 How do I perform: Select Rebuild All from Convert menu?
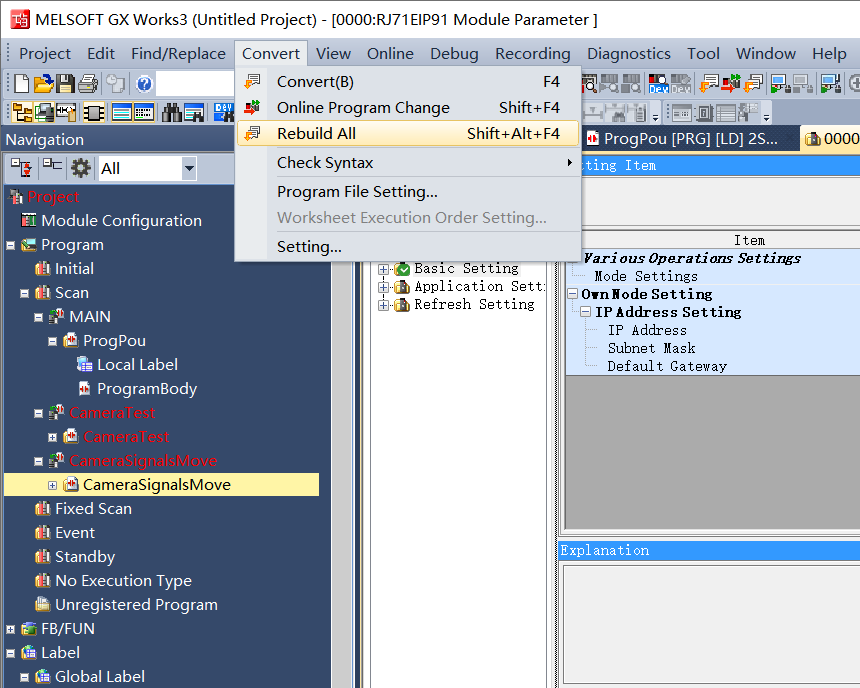click(x=316, y=133)
